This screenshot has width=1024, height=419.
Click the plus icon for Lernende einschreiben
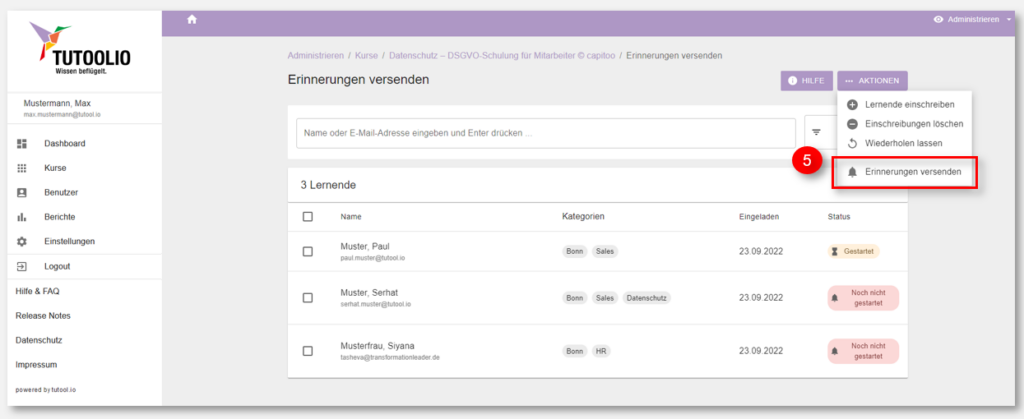tap(852, 104)
